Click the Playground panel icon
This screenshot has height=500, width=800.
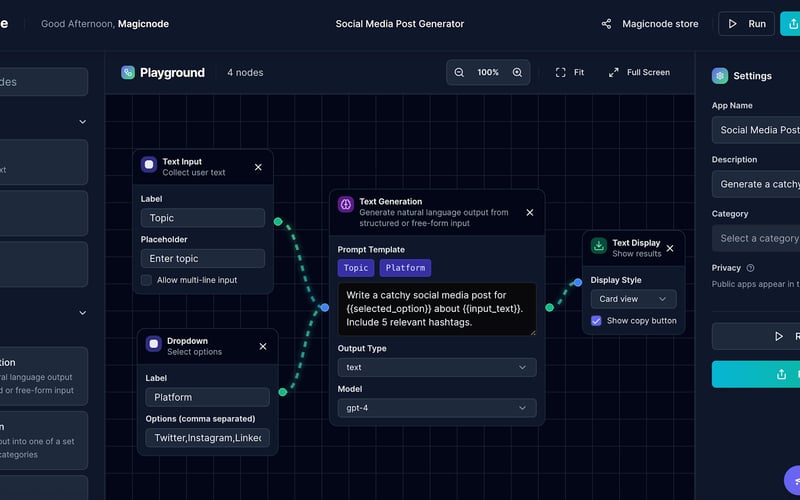128,72
